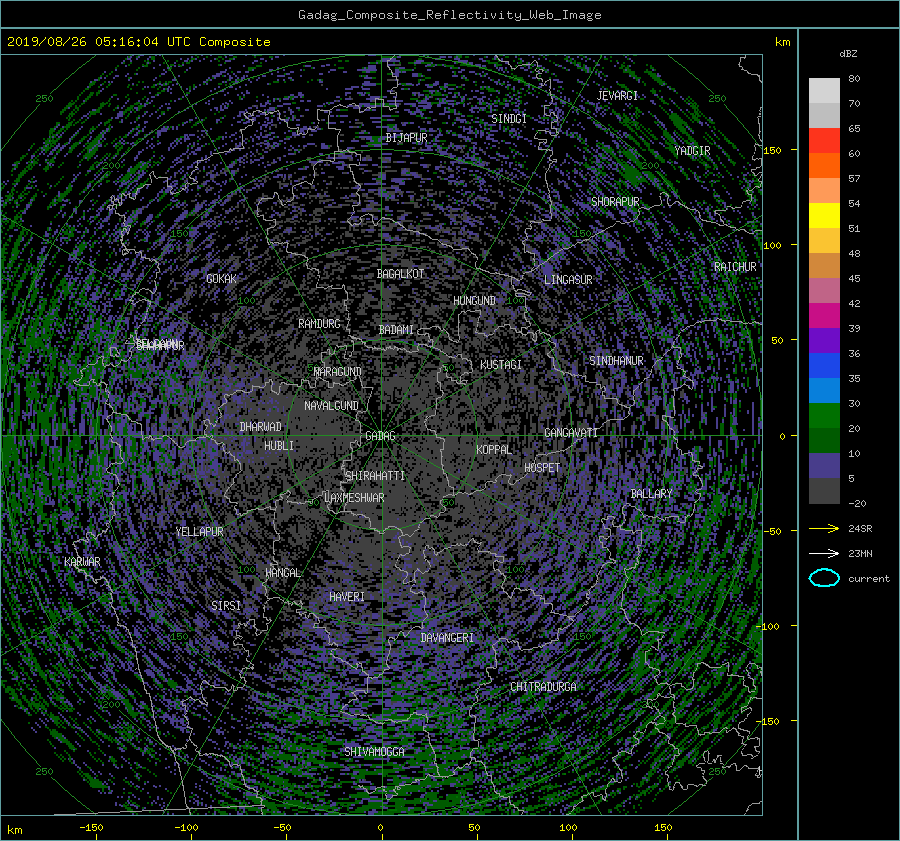The width and height of the screenshot is (900, 841).
Task: Click the YELLAPUR city label
Action: (x=199, y=532)
